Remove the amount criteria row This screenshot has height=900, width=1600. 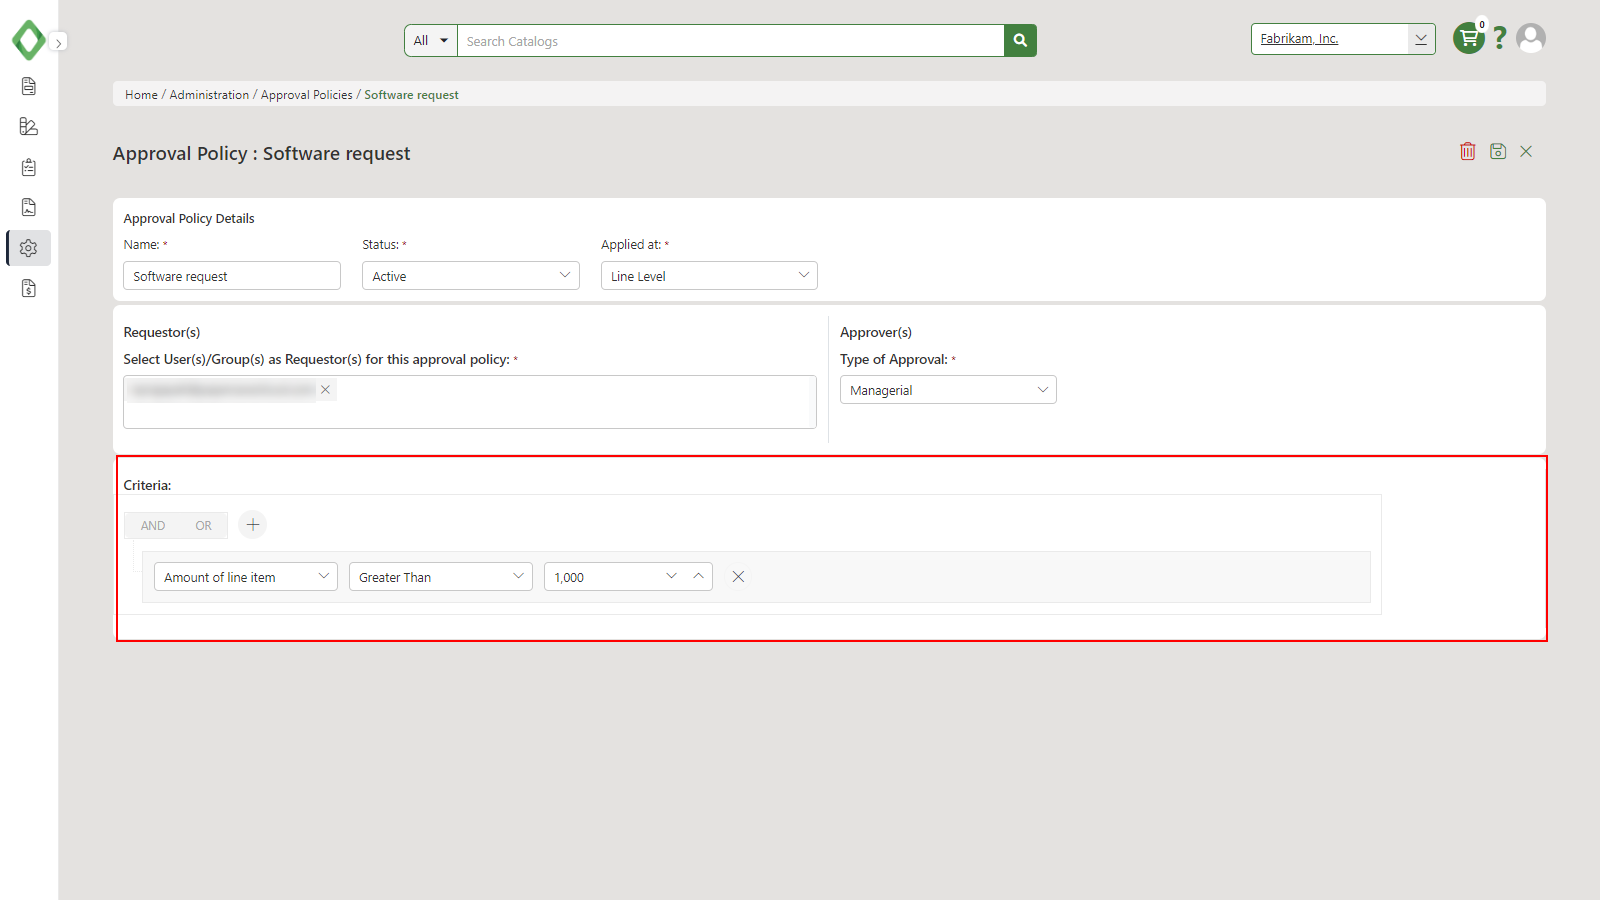738,577
